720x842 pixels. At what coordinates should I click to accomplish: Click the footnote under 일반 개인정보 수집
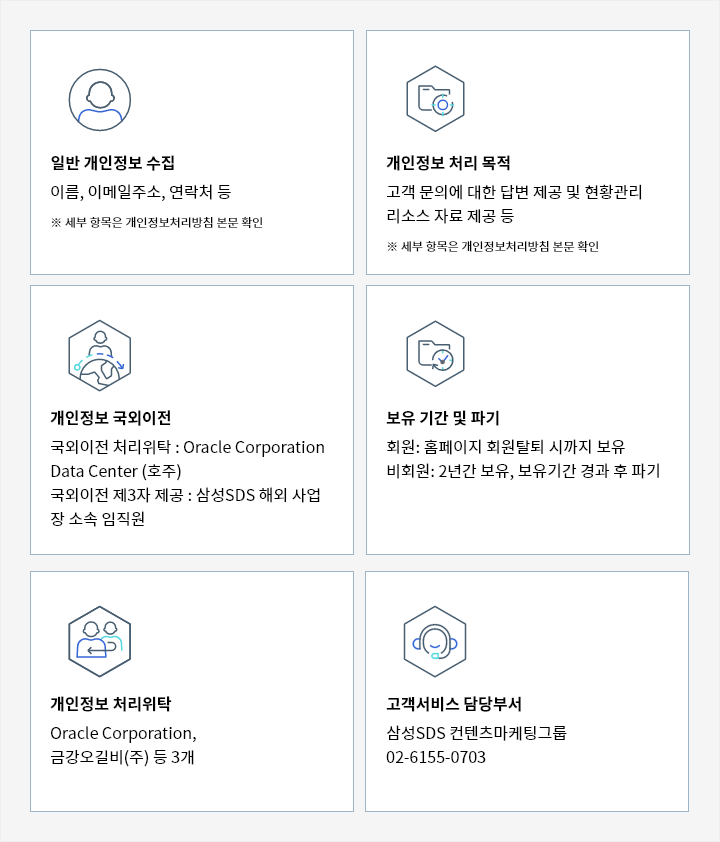(x=157, y=222)
